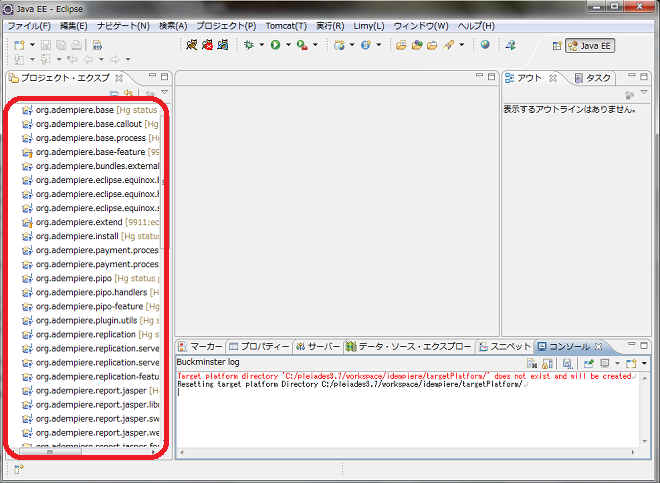Click the Back navigation arrow icon
The width and height of the screenshot is (660, 483).
88,59
